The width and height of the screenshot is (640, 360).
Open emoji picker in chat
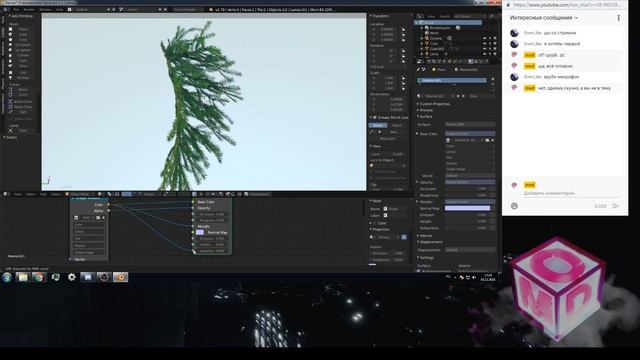click(514, 206)
